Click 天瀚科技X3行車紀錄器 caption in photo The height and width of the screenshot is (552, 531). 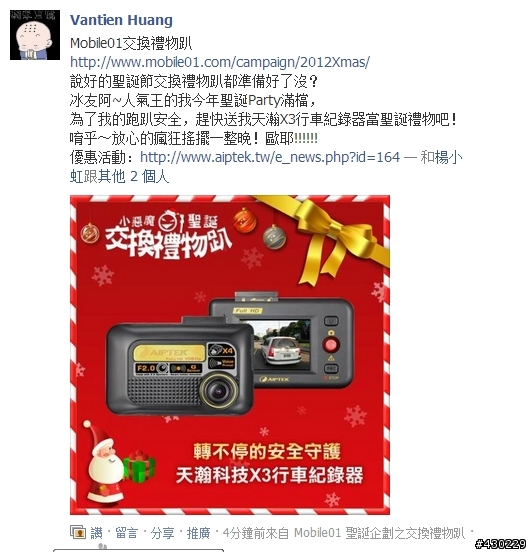pyautogui.click(x=269, y=475)
